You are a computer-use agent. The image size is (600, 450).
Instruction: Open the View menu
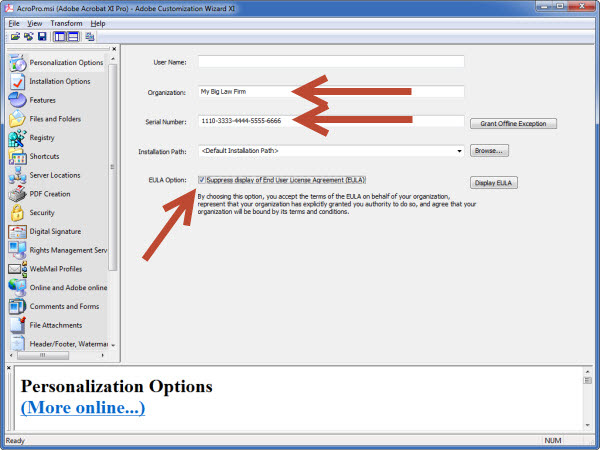34,23
